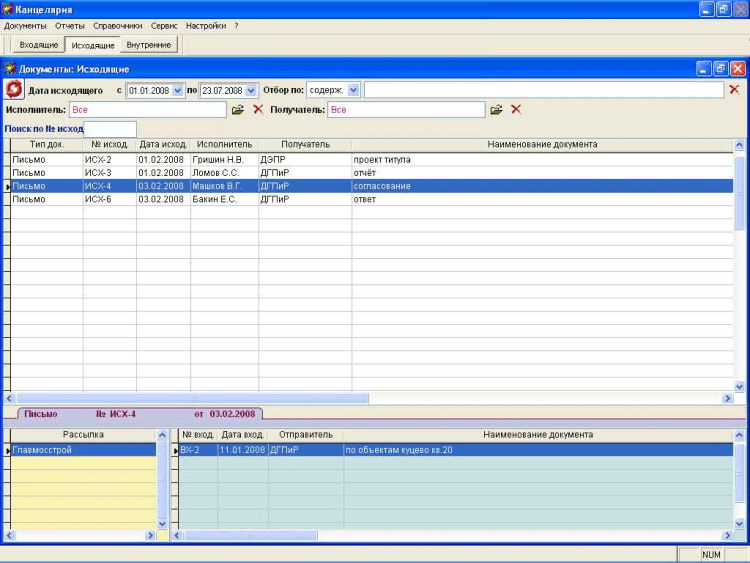Expand the start date 01.01.2008 dropdown
The height and width of the screenshot is (563, 750).
pos(179,90)
